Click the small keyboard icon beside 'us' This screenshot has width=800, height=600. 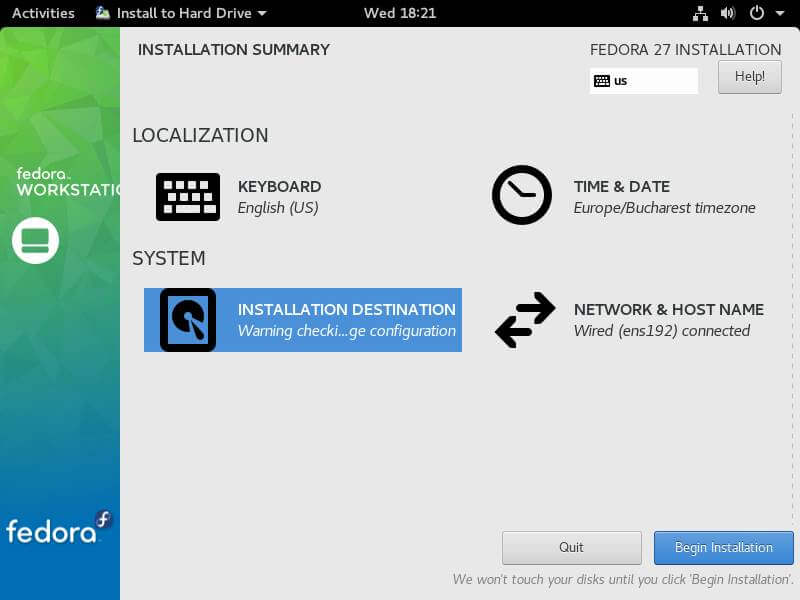point(602,81)
